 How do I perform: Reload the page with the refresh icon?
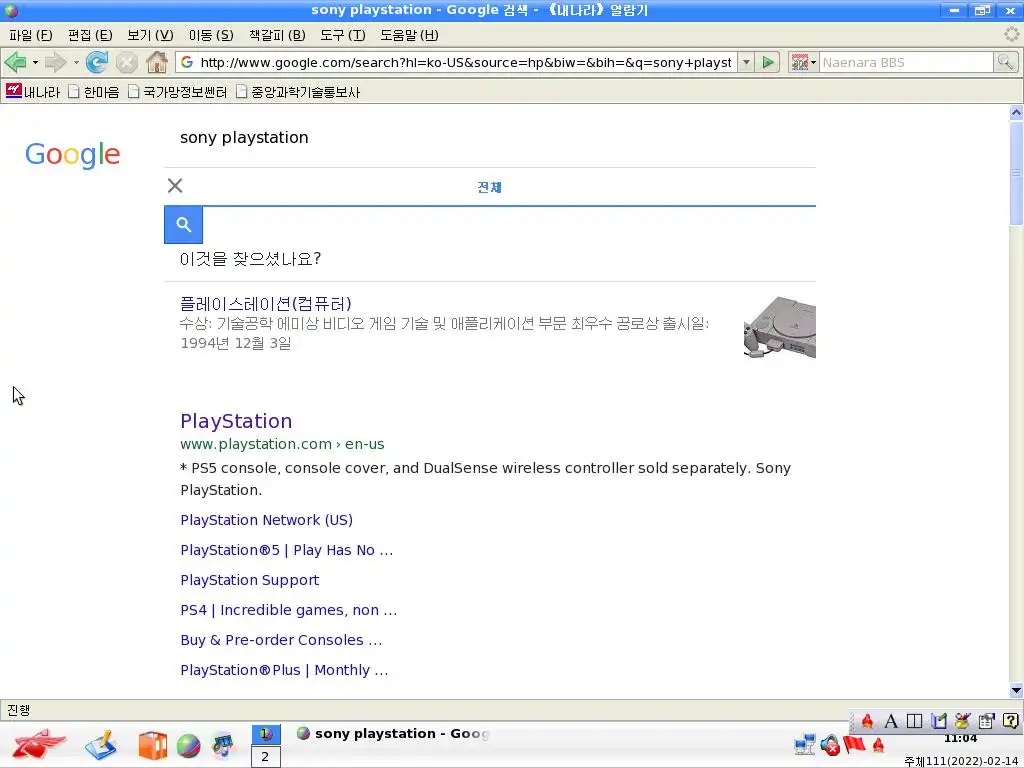coord(97,63)
